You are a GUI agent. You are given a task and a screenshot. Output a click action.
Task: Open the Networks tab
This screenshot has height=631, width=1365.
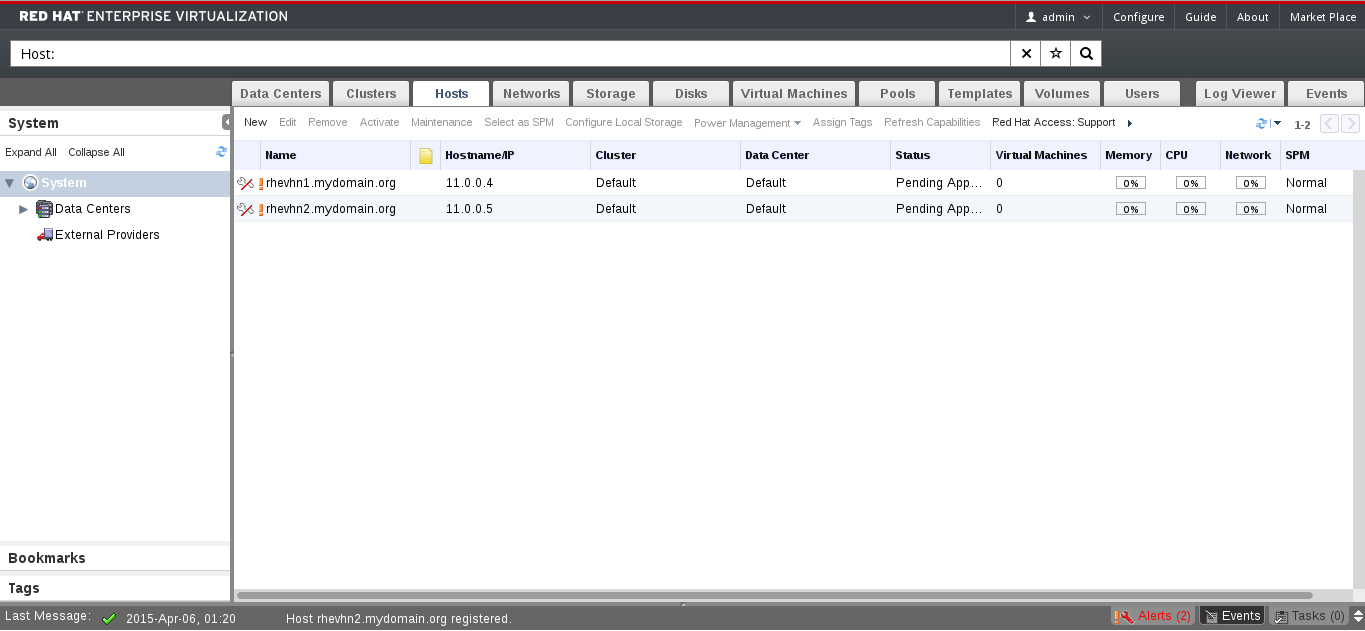click(531, 93)
